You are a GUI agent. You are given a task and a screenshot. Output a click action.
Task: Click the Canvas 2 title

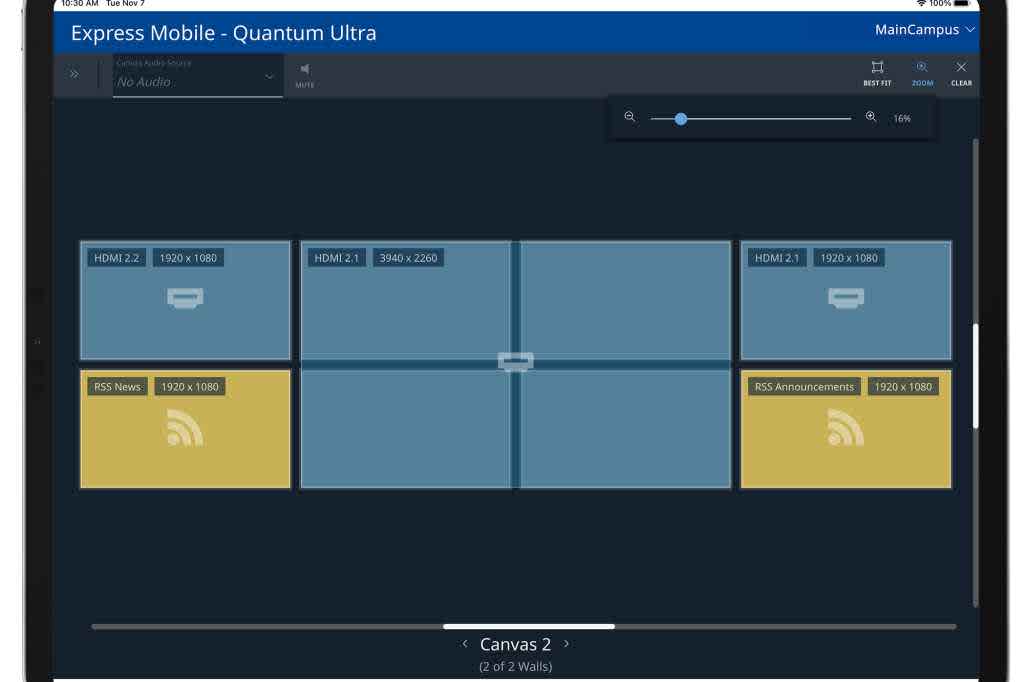(x=515, y=644)
